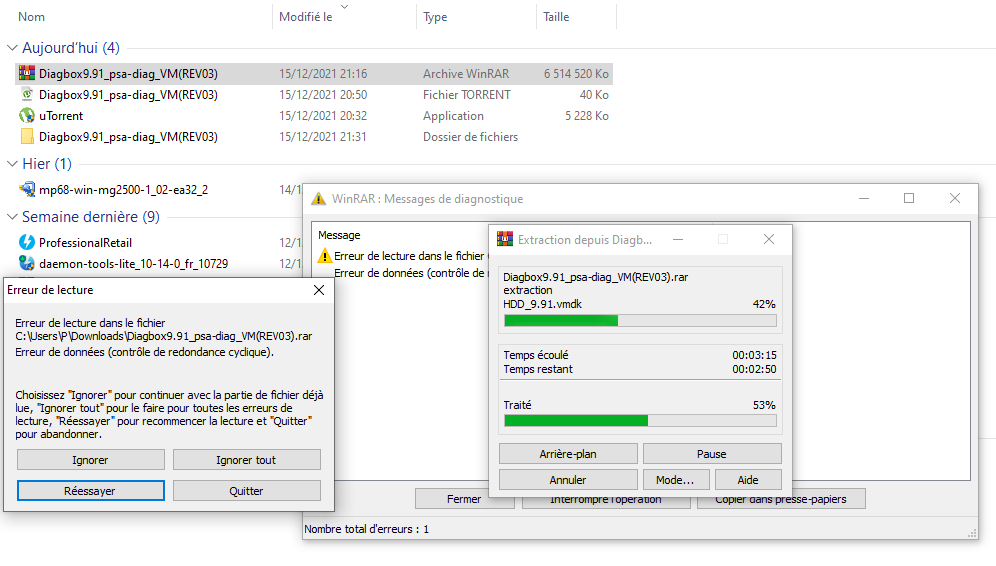Click the warning icon next to the read-error message
This screenshot has width=996, height=566.
coord(325,256)
